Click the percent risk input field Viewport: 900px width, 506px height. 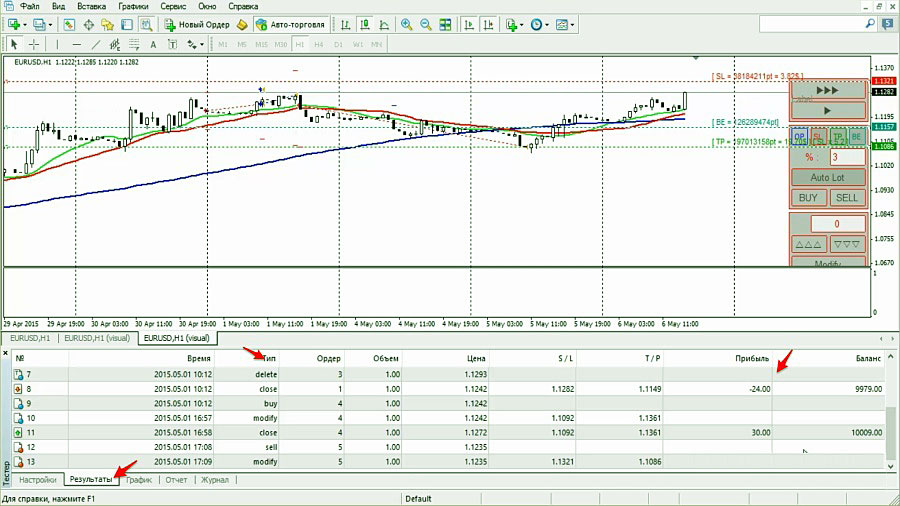pos(847,157)
